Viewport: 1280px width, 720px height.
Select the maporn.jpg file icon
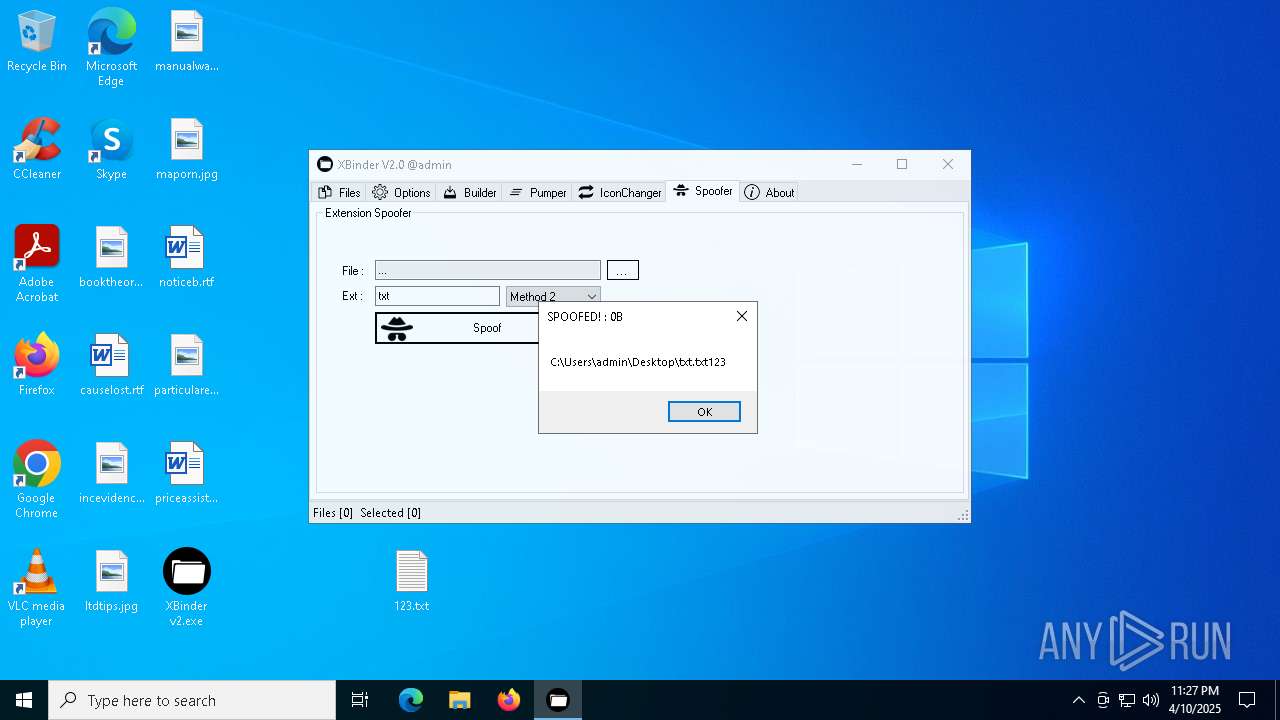pyautogui.click(x=187, y=150)
